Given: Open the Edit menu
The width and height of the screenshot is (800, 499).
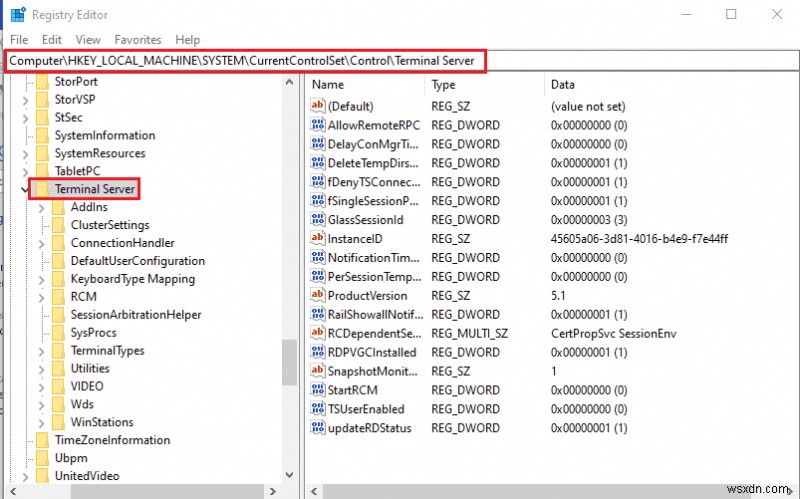Looking at the screenshot, I should [x=52, y=40].
